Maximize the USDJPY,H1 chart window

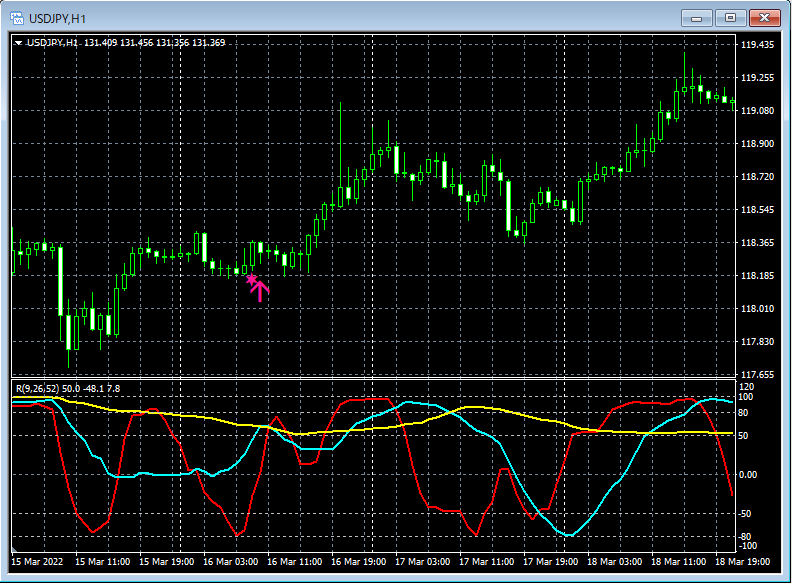(730, 18)
